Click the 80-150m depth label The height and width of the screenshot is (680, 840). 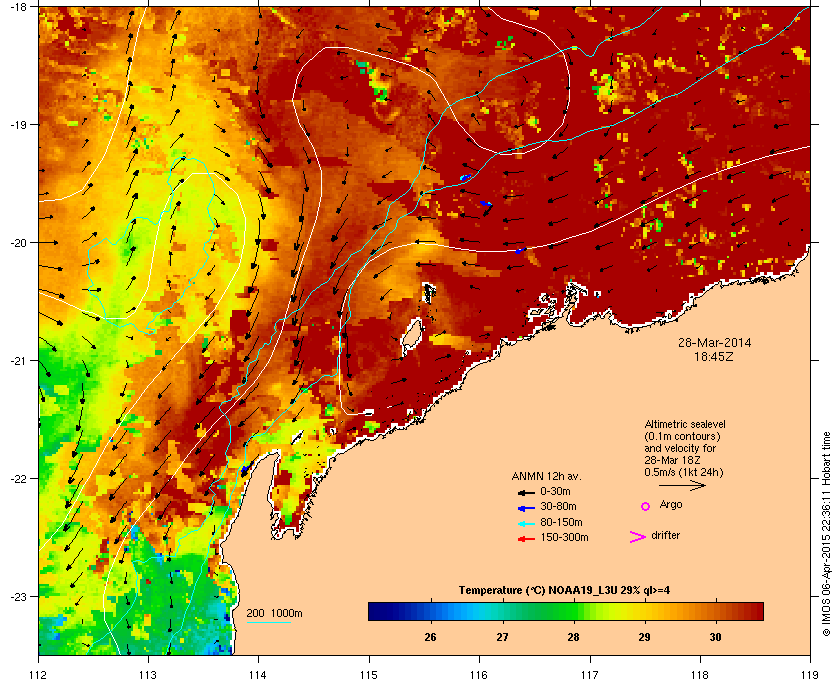561,522
